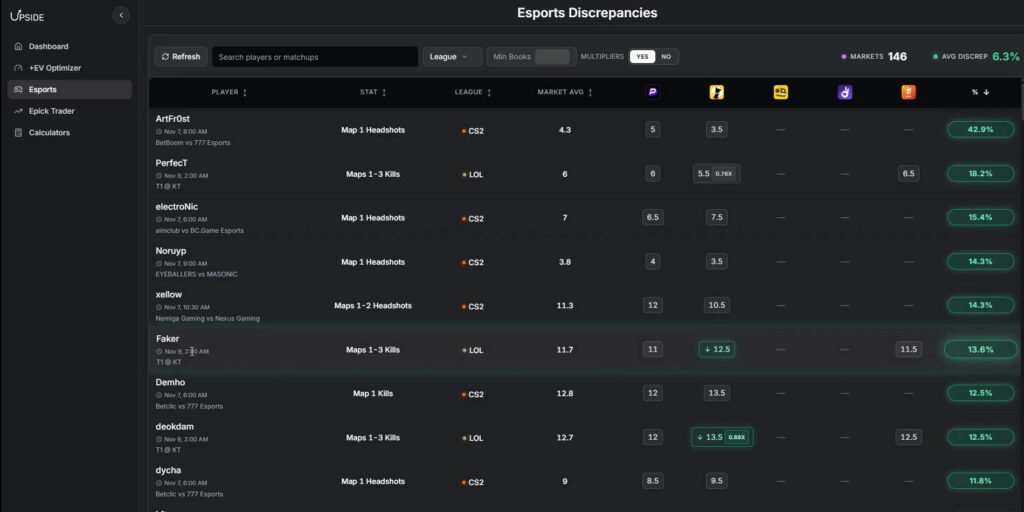This screenshot has height=512, width=1024.
Task: Open the +EV Optimizer page
Action: click(69, 68)
